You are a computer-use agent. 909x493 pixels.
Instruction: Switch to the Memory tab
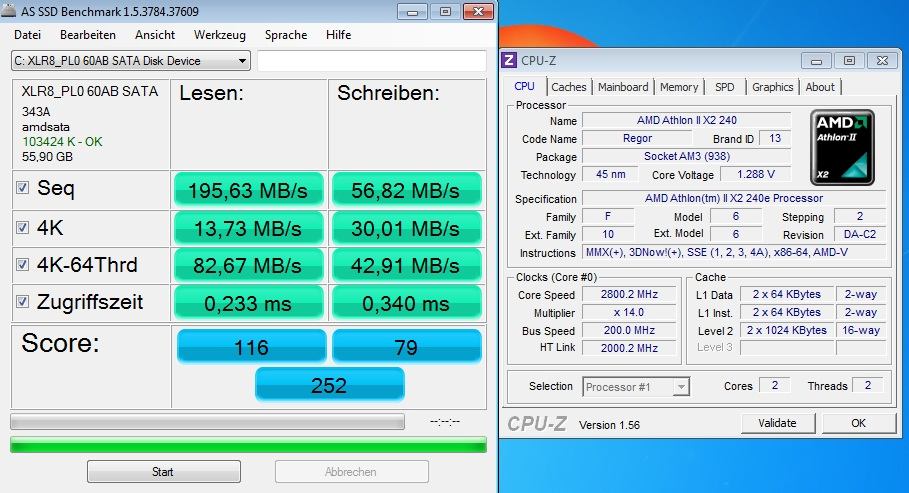coord(679,87)
